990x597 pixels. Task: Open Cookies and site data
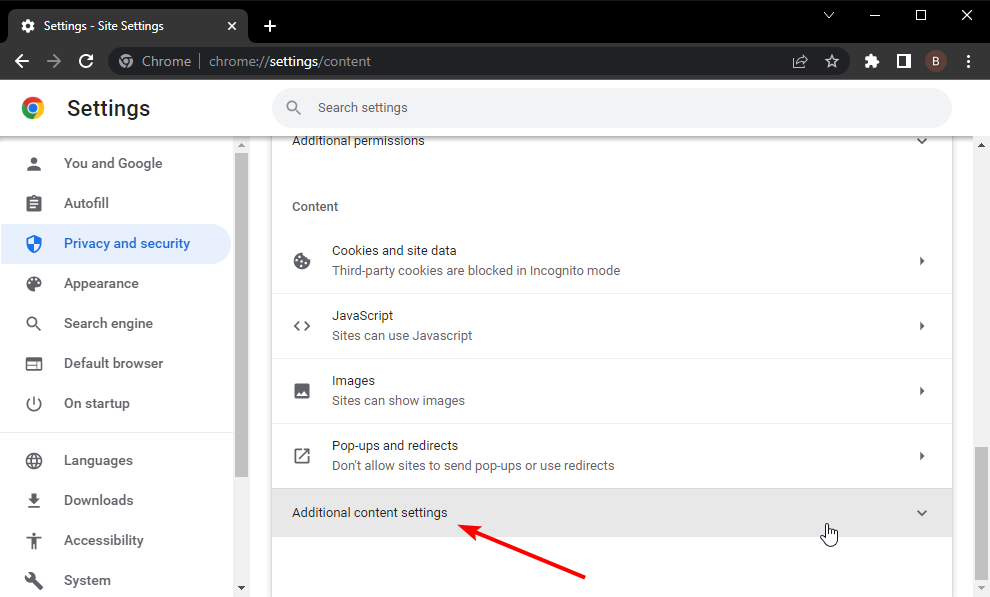[611, 261]
